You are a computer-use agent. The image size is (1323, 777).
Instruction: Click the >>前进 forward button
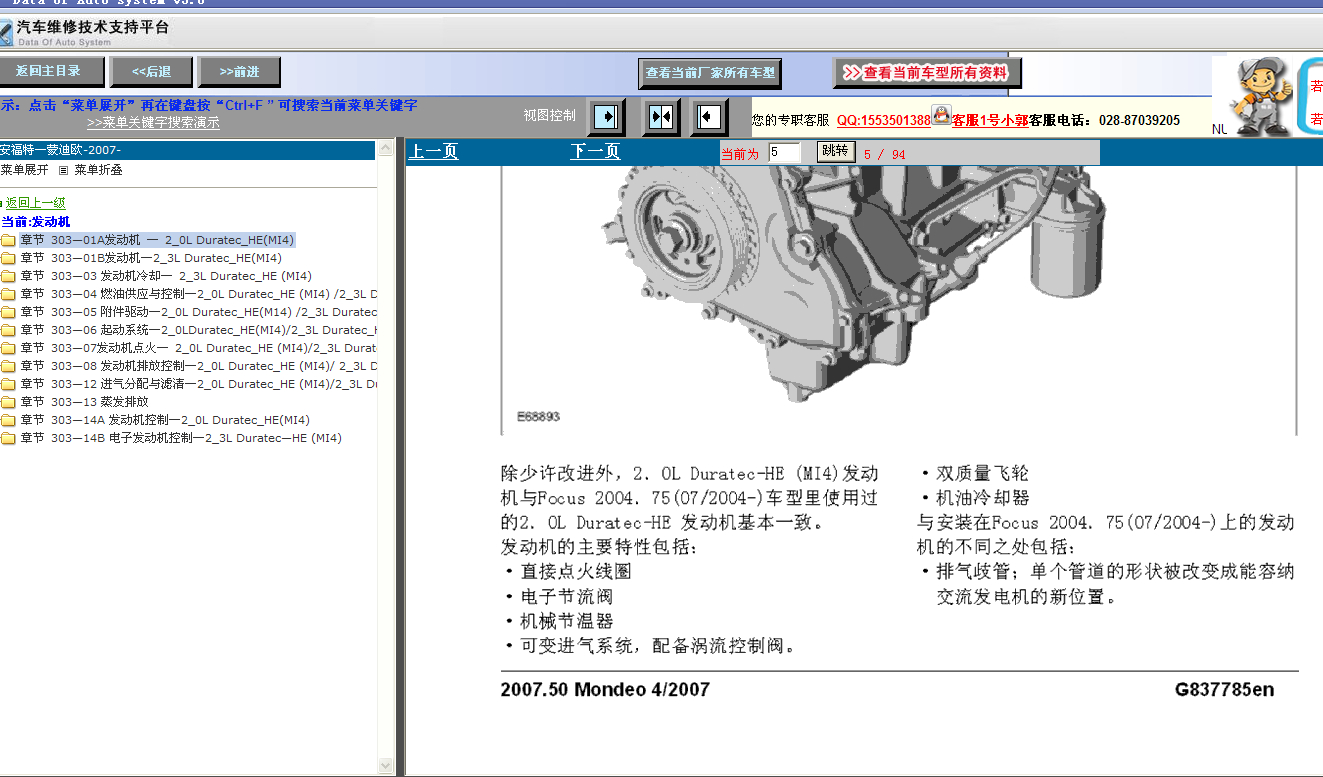point(239,72)
